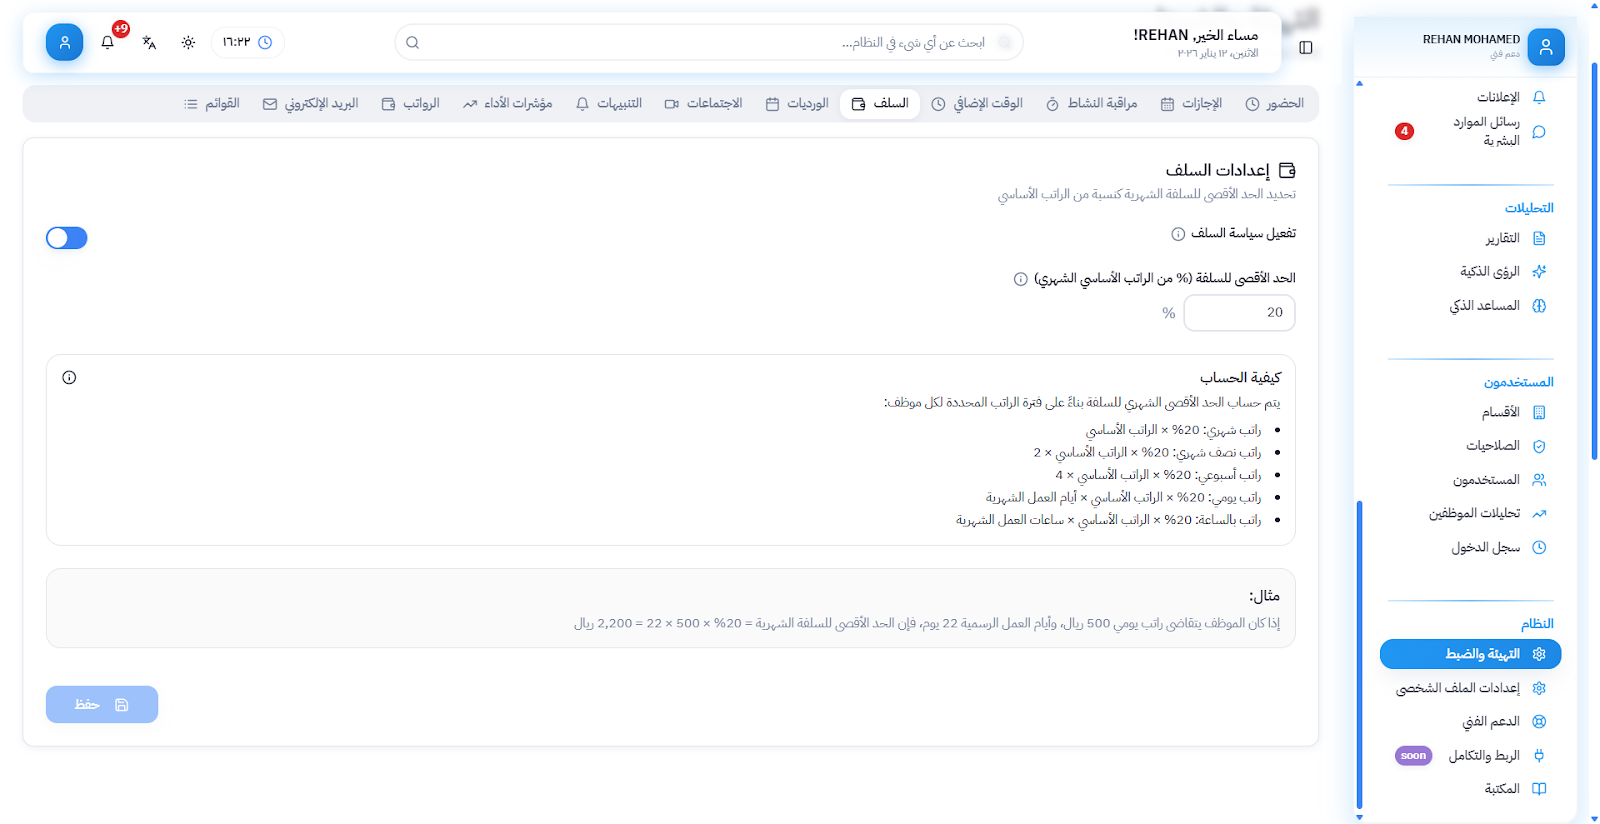Toggle light theme sun icon
This screenshot has width=1600, height=824.
tap(188, 42)
